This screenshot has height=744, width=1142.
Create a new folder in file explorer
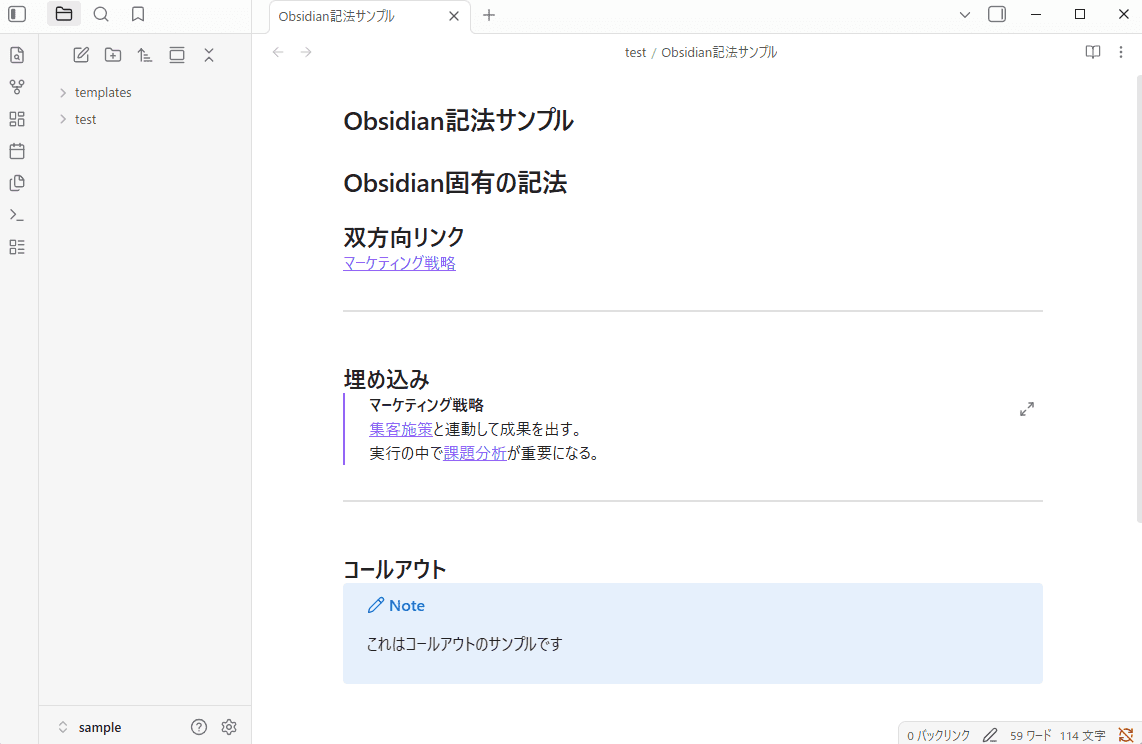113,55
